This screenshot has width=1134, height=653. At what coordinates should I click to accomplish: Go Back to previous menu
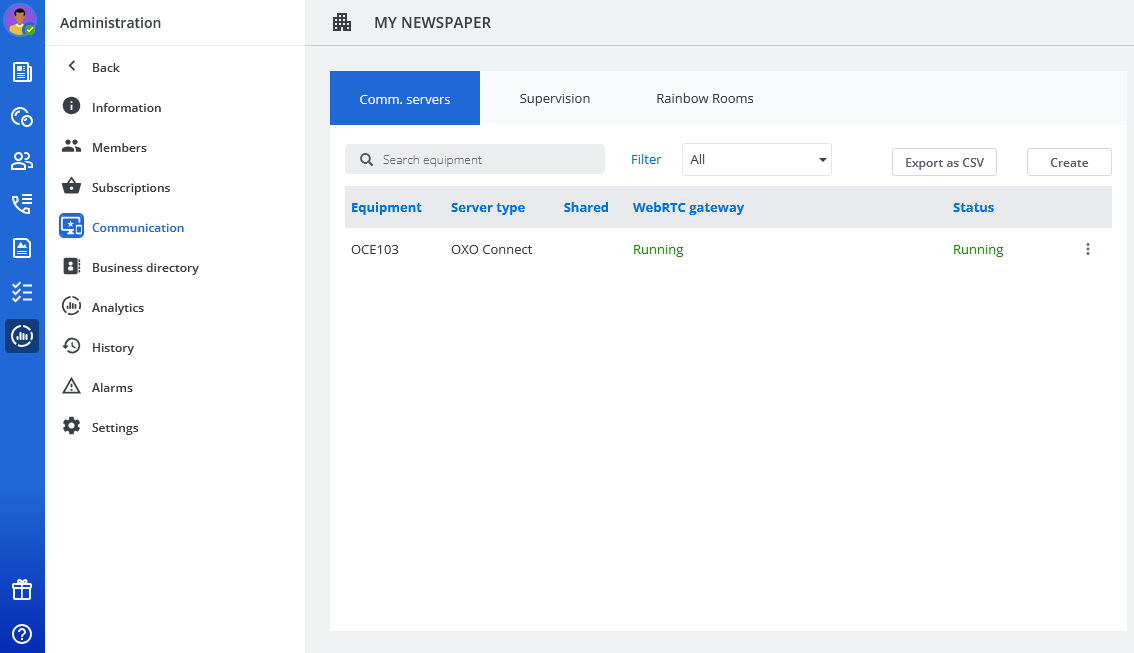pos(106,67)
